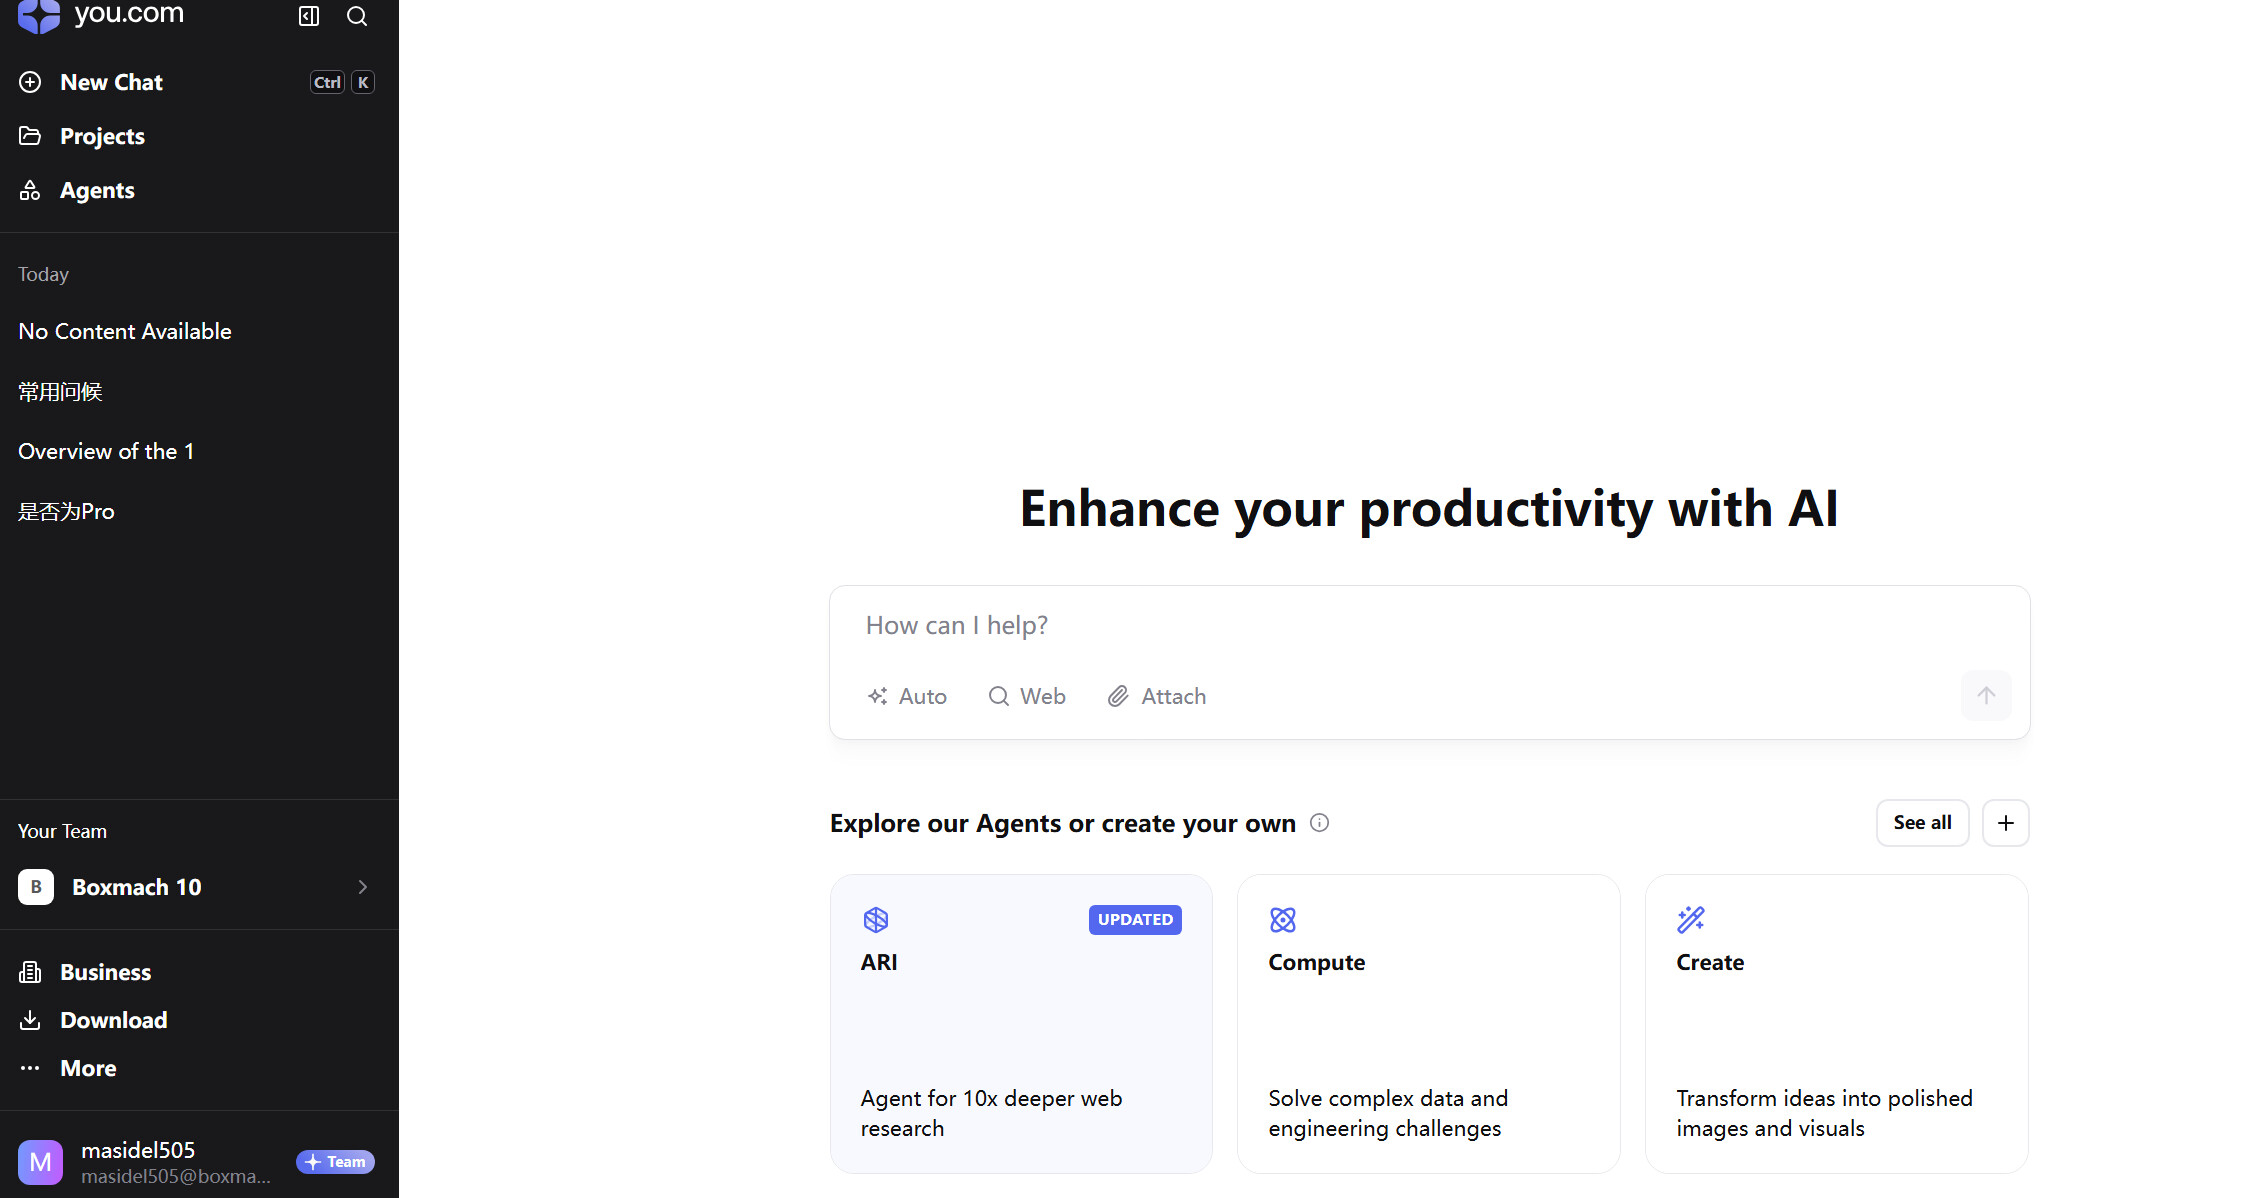Start a New Chat

111,82
